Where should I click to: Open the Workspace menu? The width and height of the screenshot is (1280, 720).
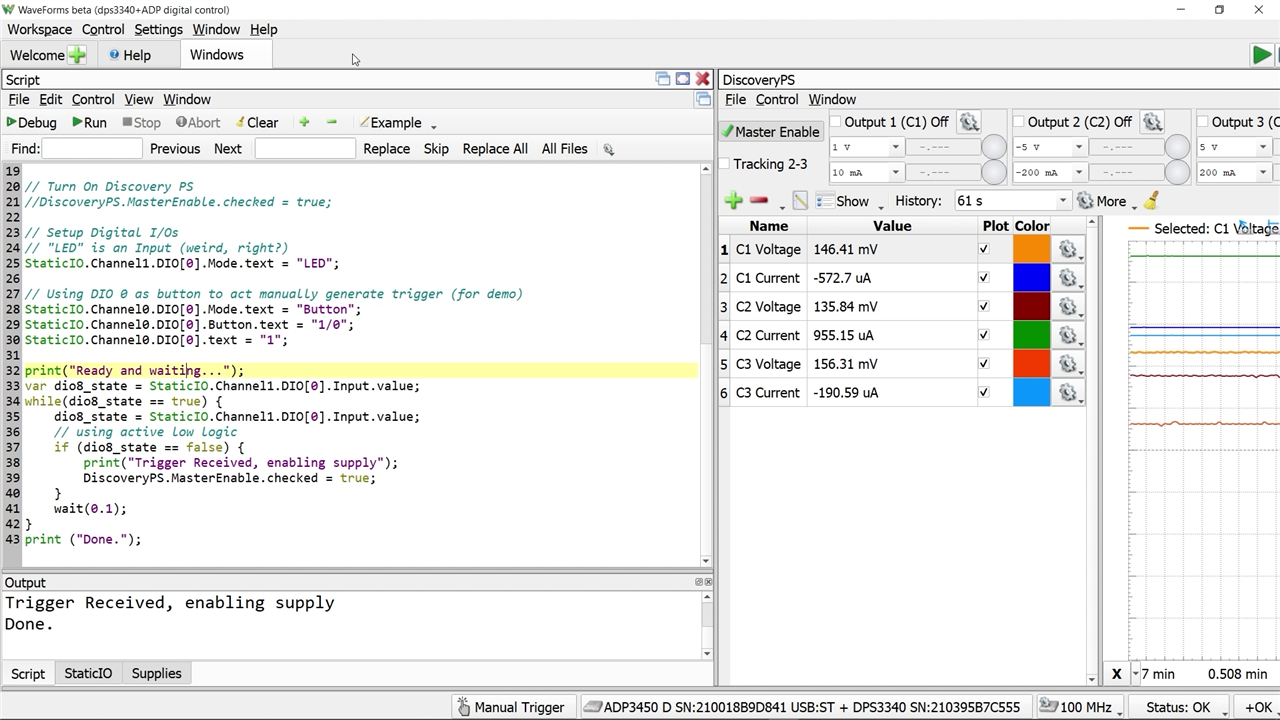point(39,29)
